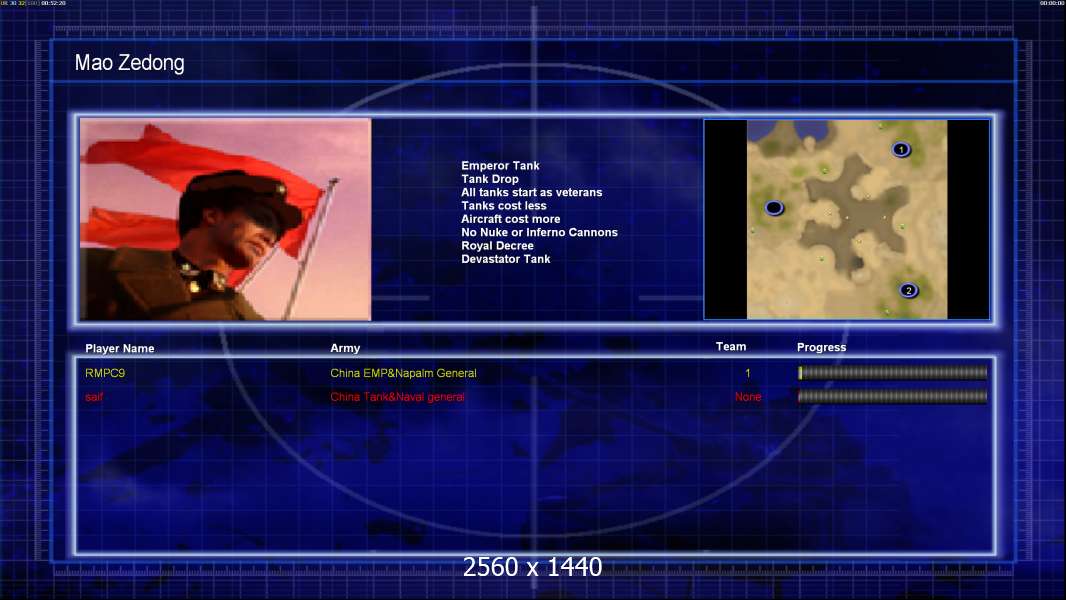
Task: Click the 'Tanks cost less' line
Action: 504,205
